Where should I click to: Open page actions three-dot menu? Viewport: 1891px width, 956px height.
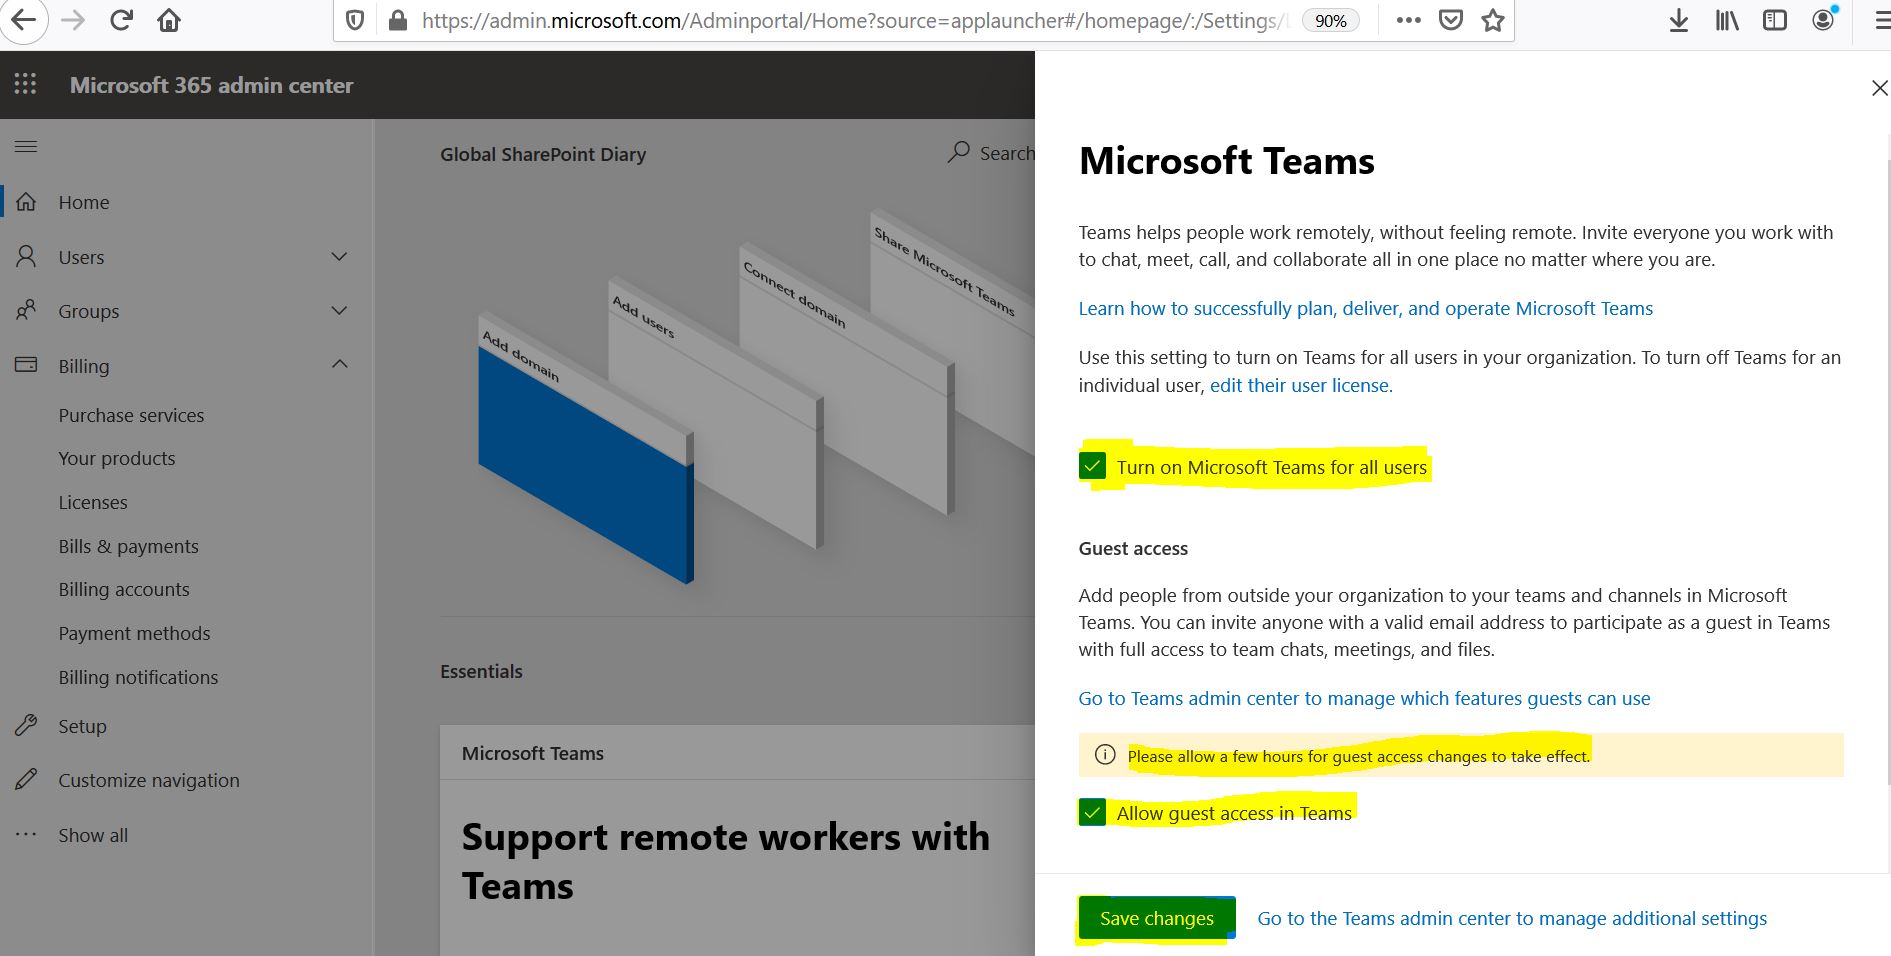click(1408, 20)
